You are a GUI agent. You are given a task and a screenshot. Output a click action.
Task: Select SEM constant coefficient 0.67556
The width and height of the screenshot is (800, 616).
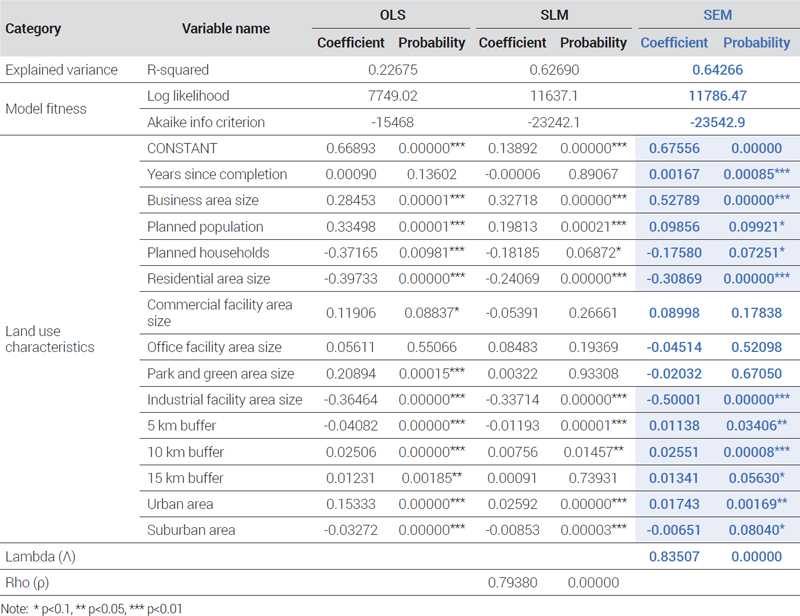point(674,149)
